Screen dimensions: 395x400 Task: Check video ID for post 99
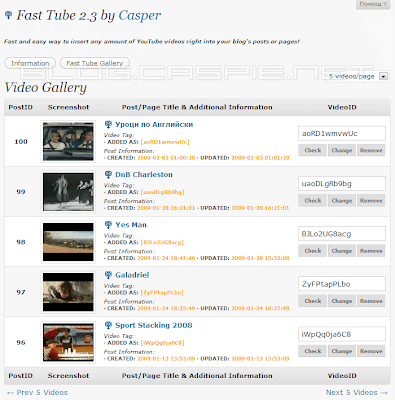(313, 201)
